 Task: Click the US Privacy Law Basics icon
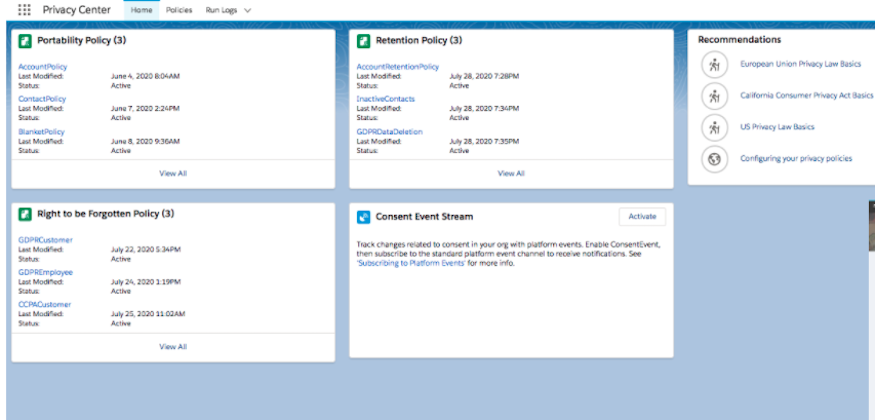714,128
